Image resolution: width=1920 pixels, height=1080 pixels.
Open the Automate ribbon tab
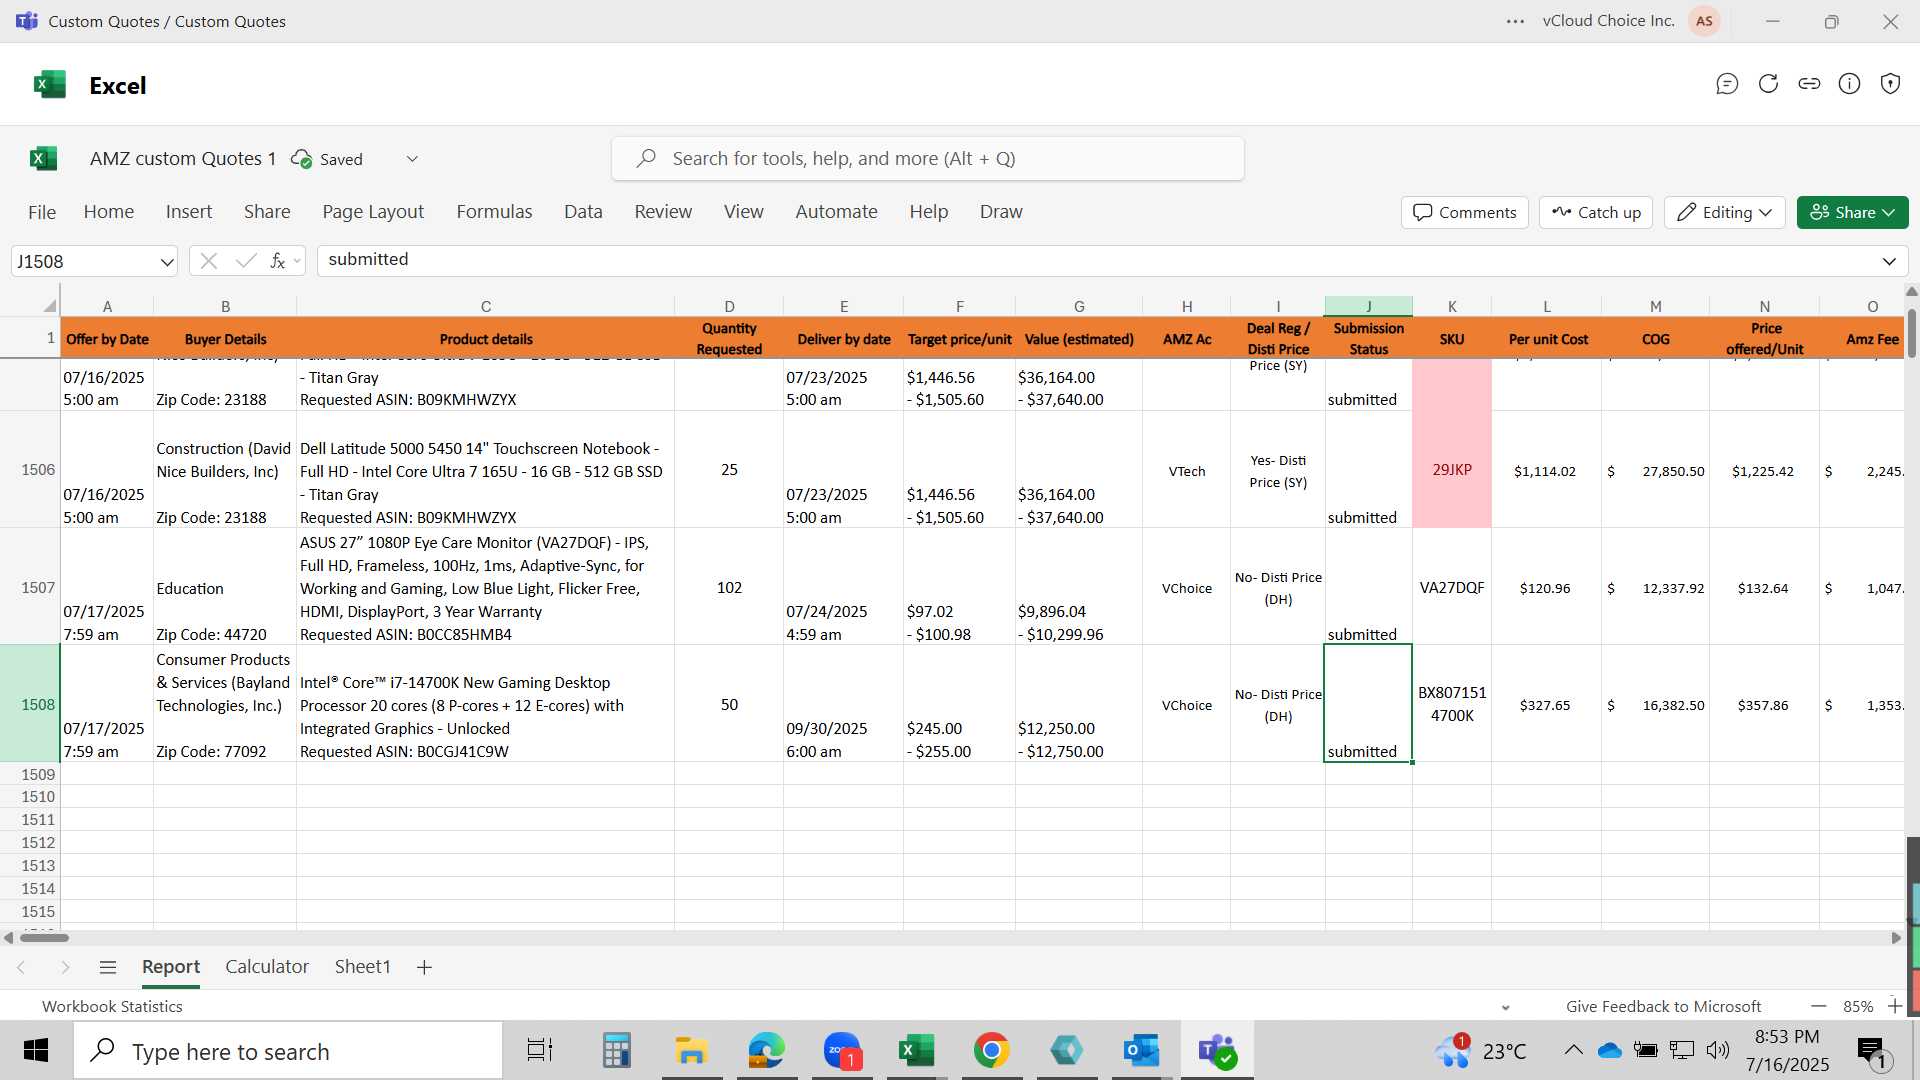click(x=836, y=212)
